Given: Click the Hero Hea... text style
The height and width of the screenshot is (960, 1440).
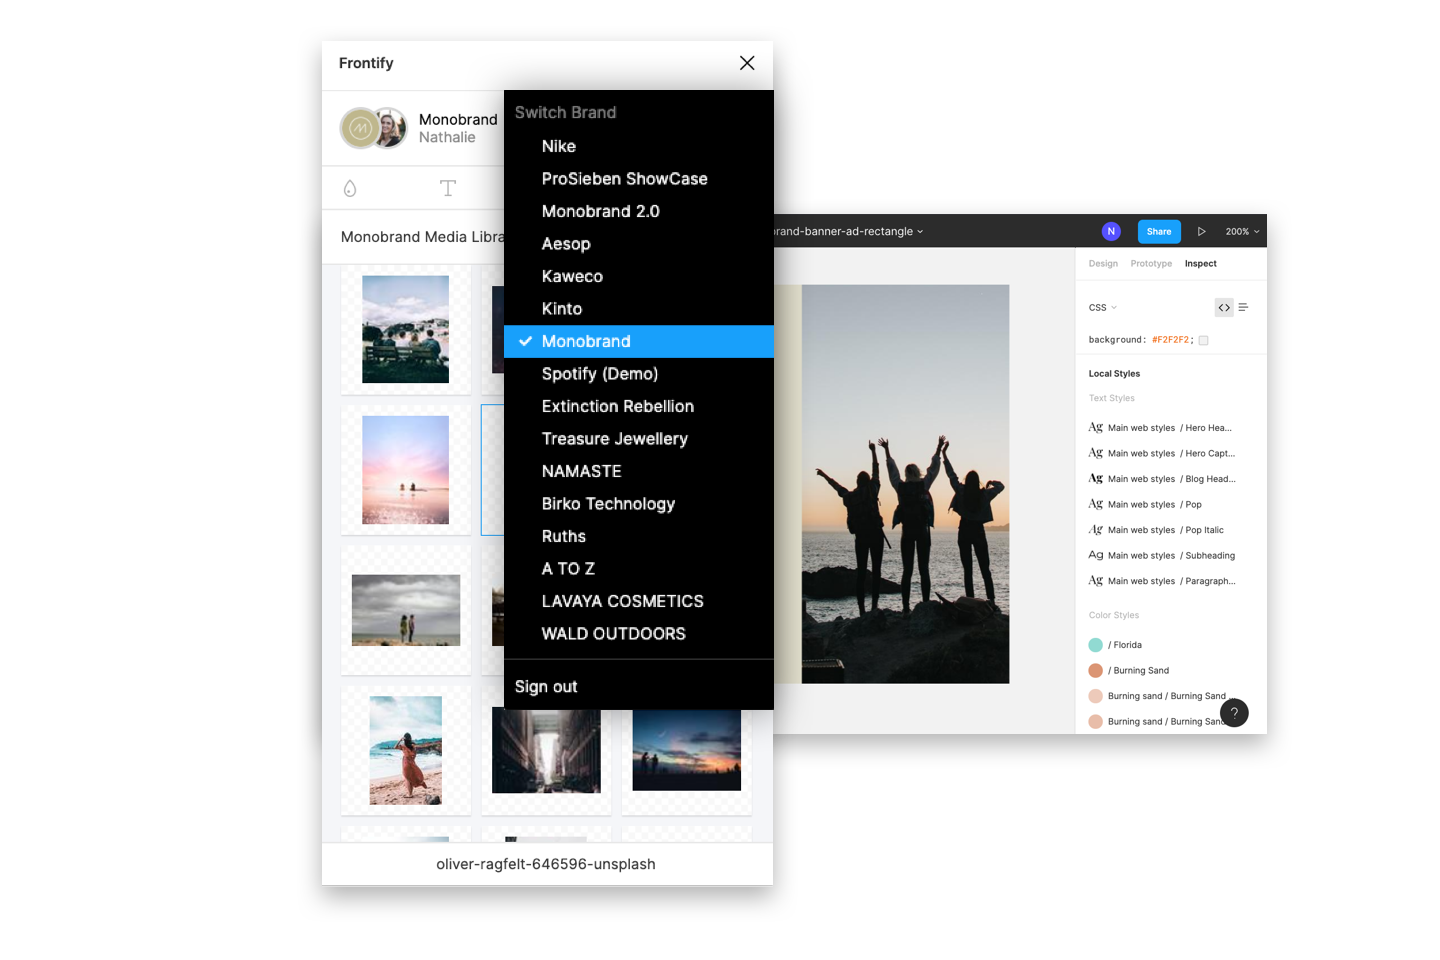Looking at the screenshot, I should [1160, 428].
